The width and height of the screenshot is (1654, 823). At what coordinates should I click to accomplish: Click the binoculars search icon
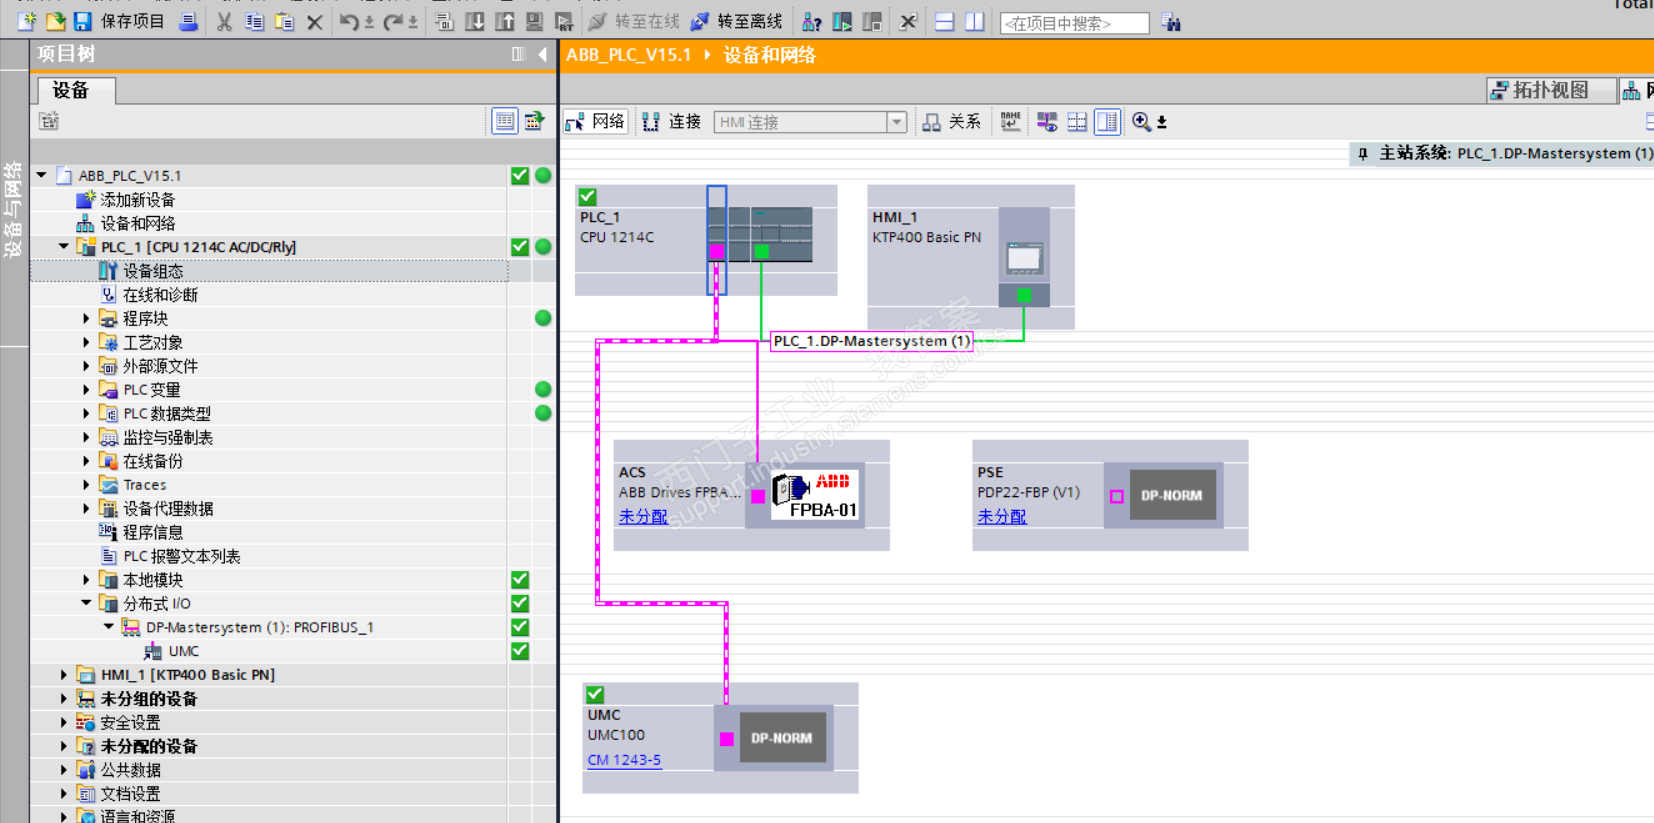pyautogui.click(x=1171, y=22)
